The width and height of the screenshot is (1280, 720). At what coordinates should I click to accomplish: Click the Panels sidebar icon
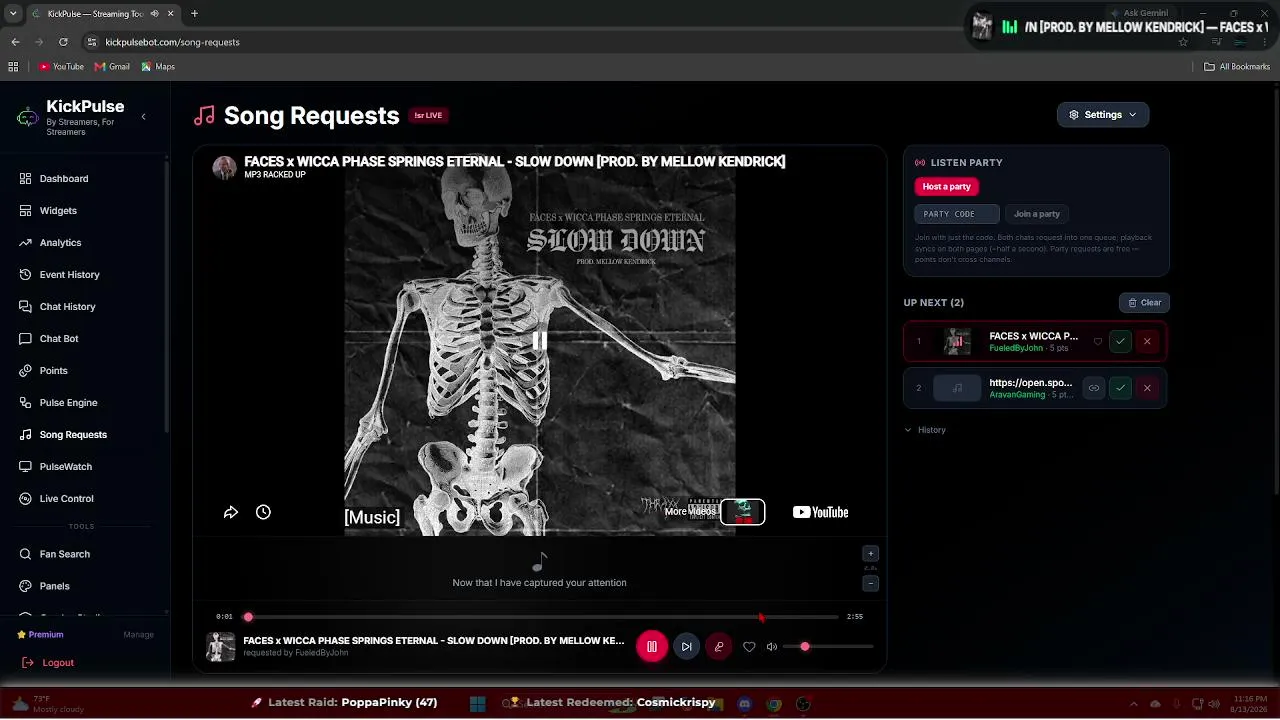coord(26,586)
